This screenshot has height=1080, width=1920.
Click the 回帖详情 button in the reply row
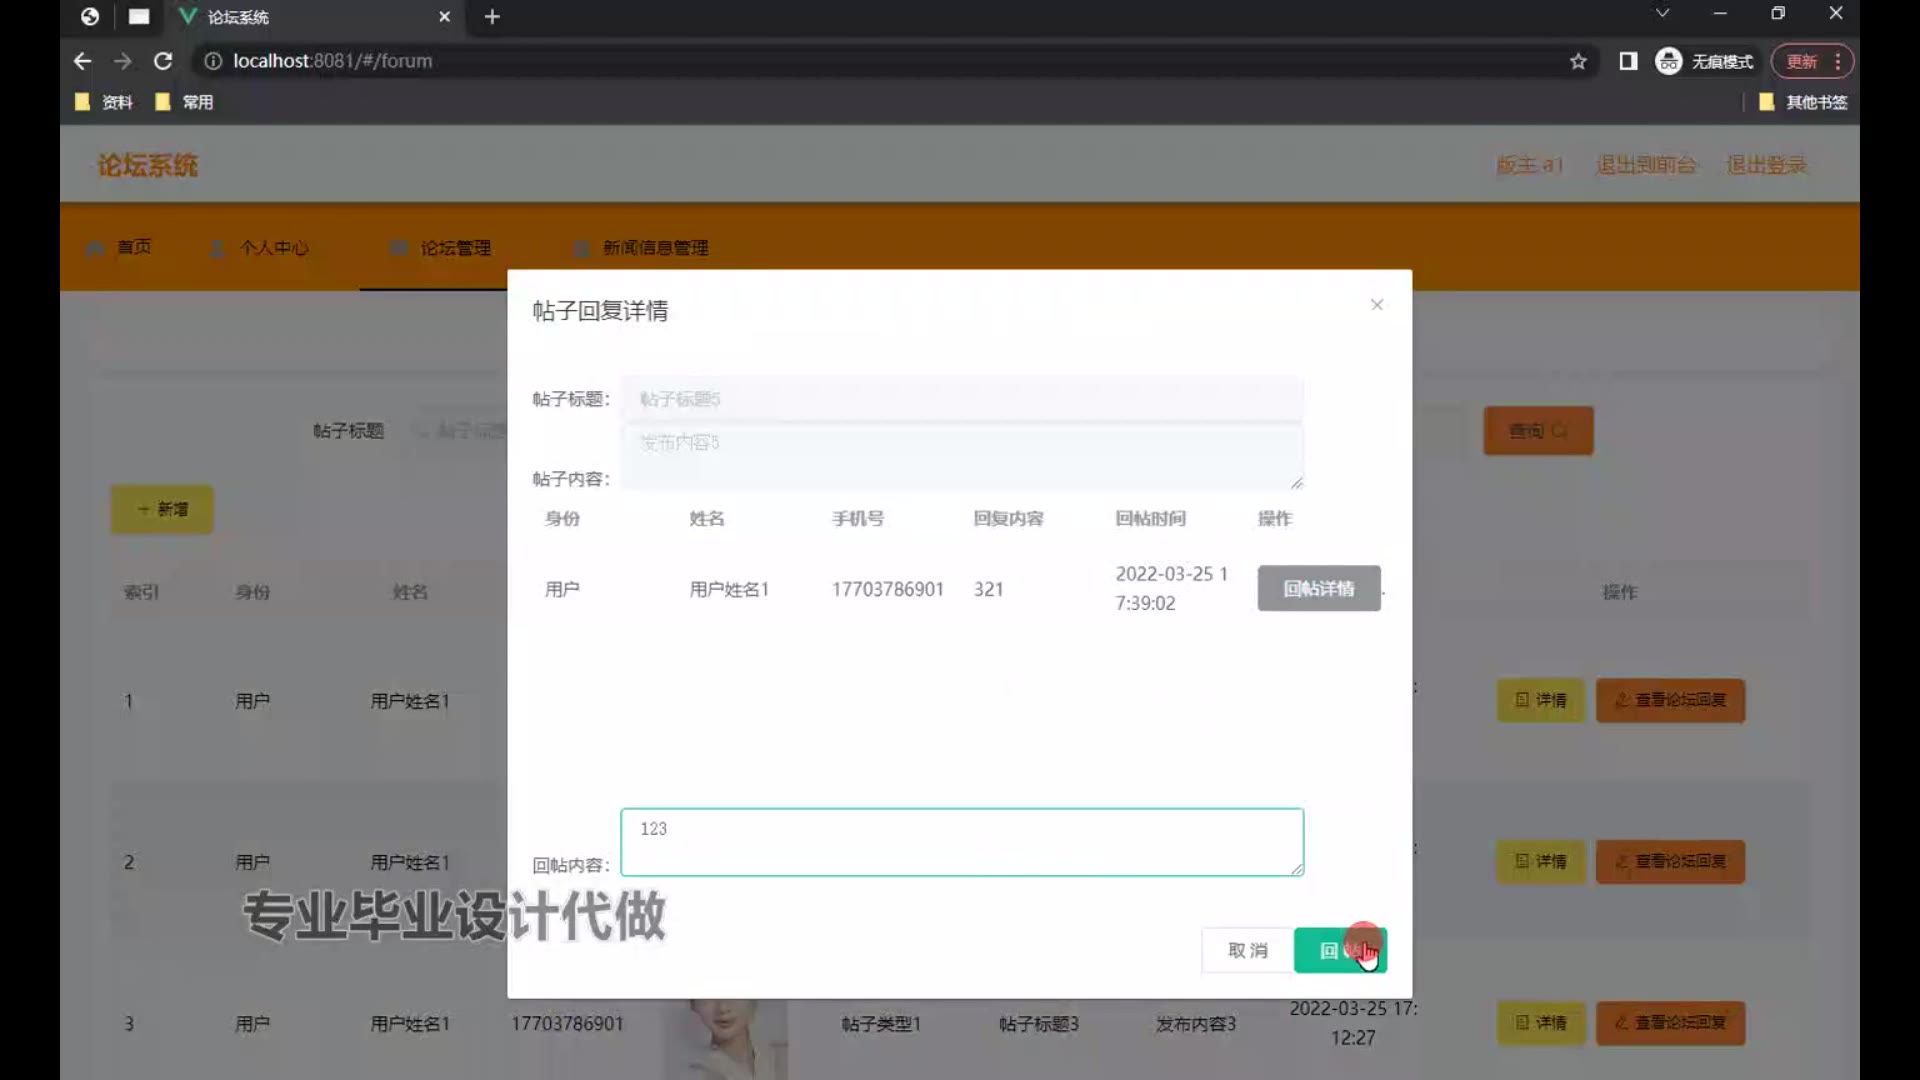1319,588
